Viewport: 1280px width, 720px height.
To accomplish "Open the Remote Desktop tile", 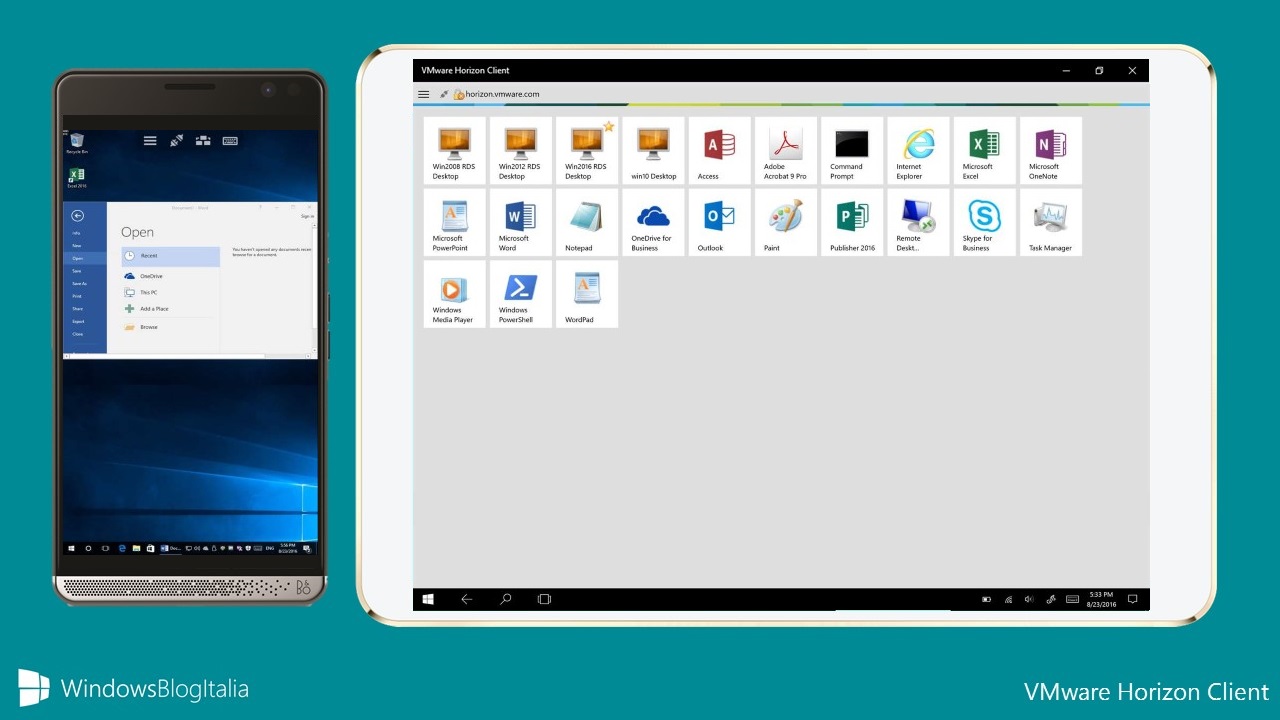I will click(918, 222).
